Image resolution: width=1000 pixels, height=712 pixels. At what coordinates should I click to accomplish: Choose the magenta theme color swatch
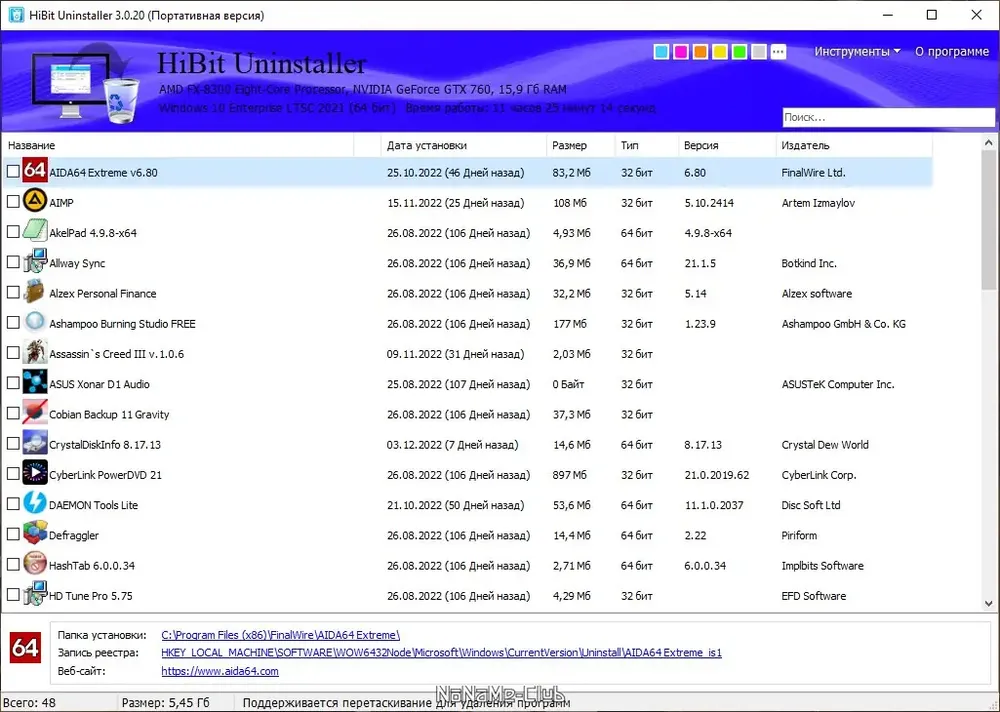tap(680, 52)
